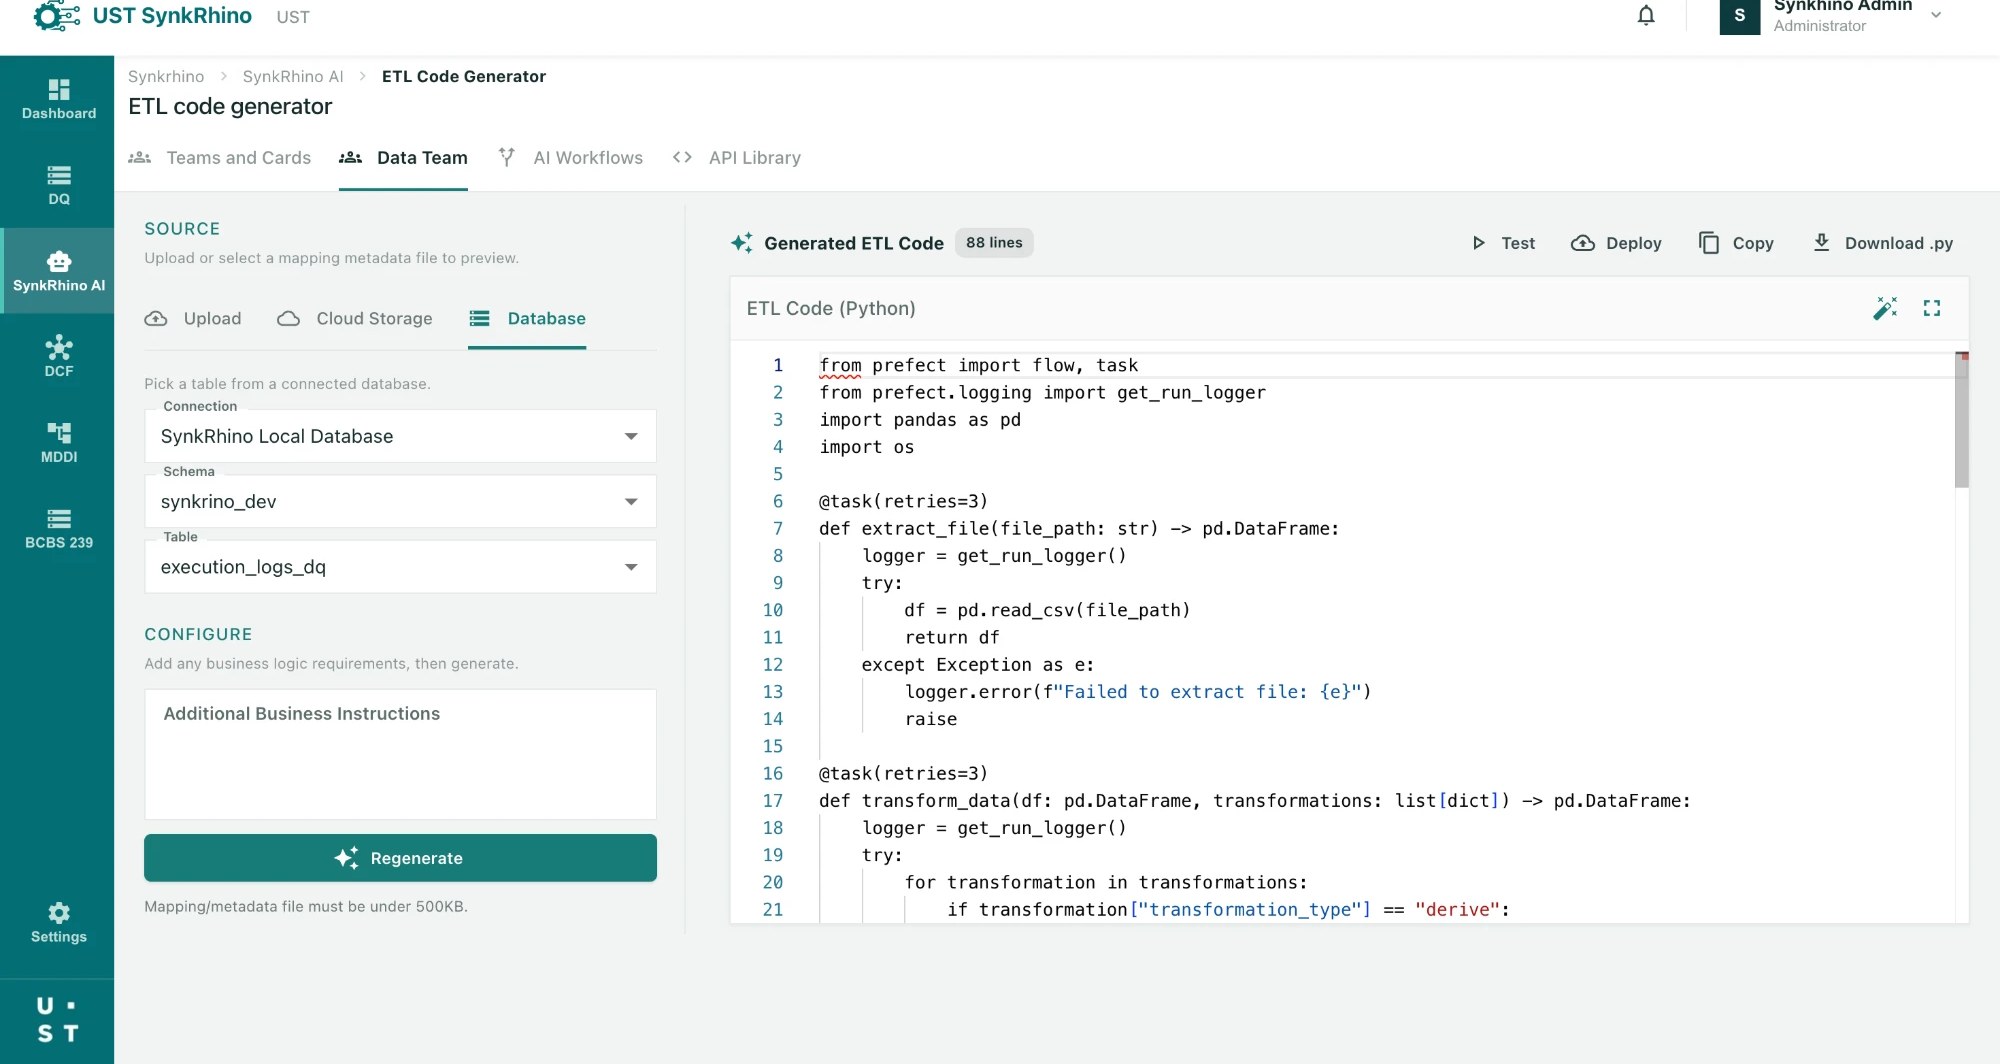Open SynkRhino AI sidebar item
The height and width of the screenshot is (1064, 2000).
click(58, 271)
